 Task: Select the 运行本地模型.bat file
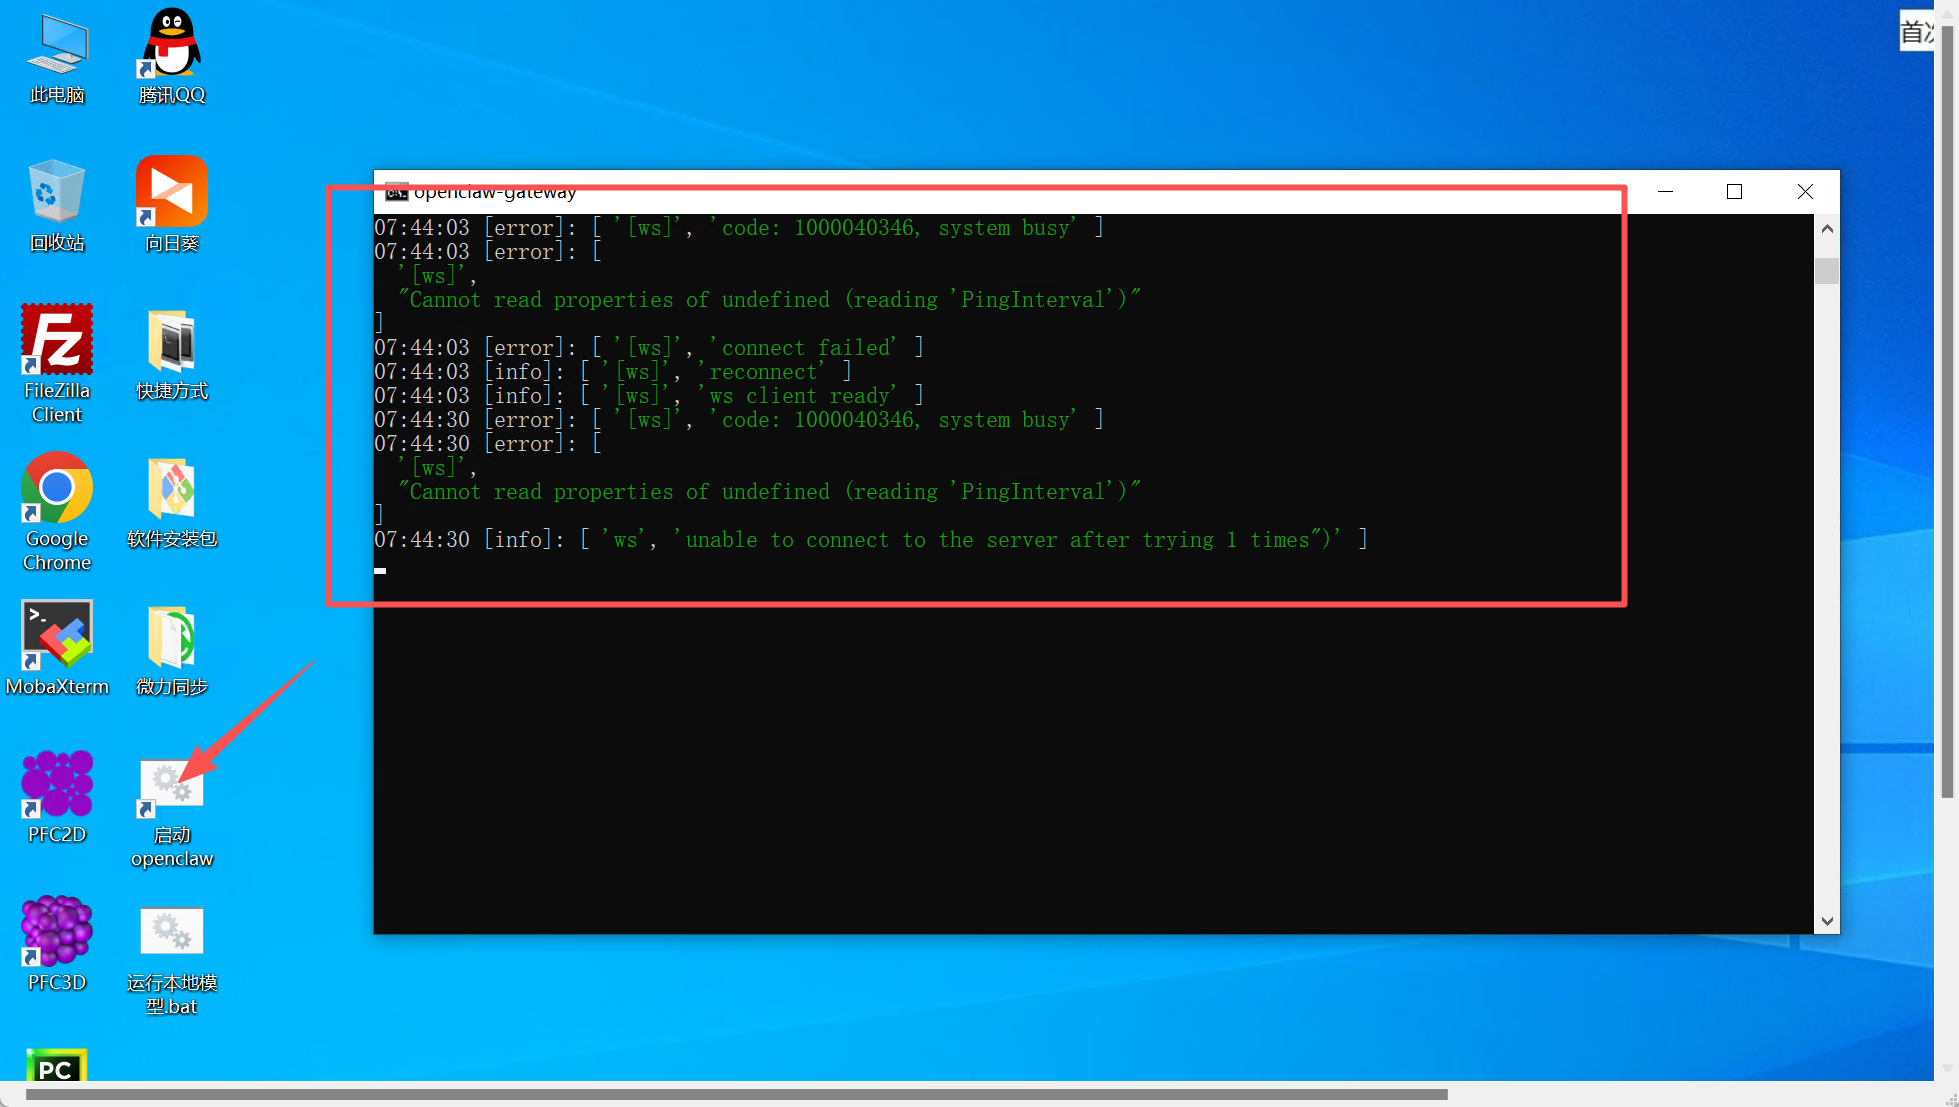tap(172, 932)
